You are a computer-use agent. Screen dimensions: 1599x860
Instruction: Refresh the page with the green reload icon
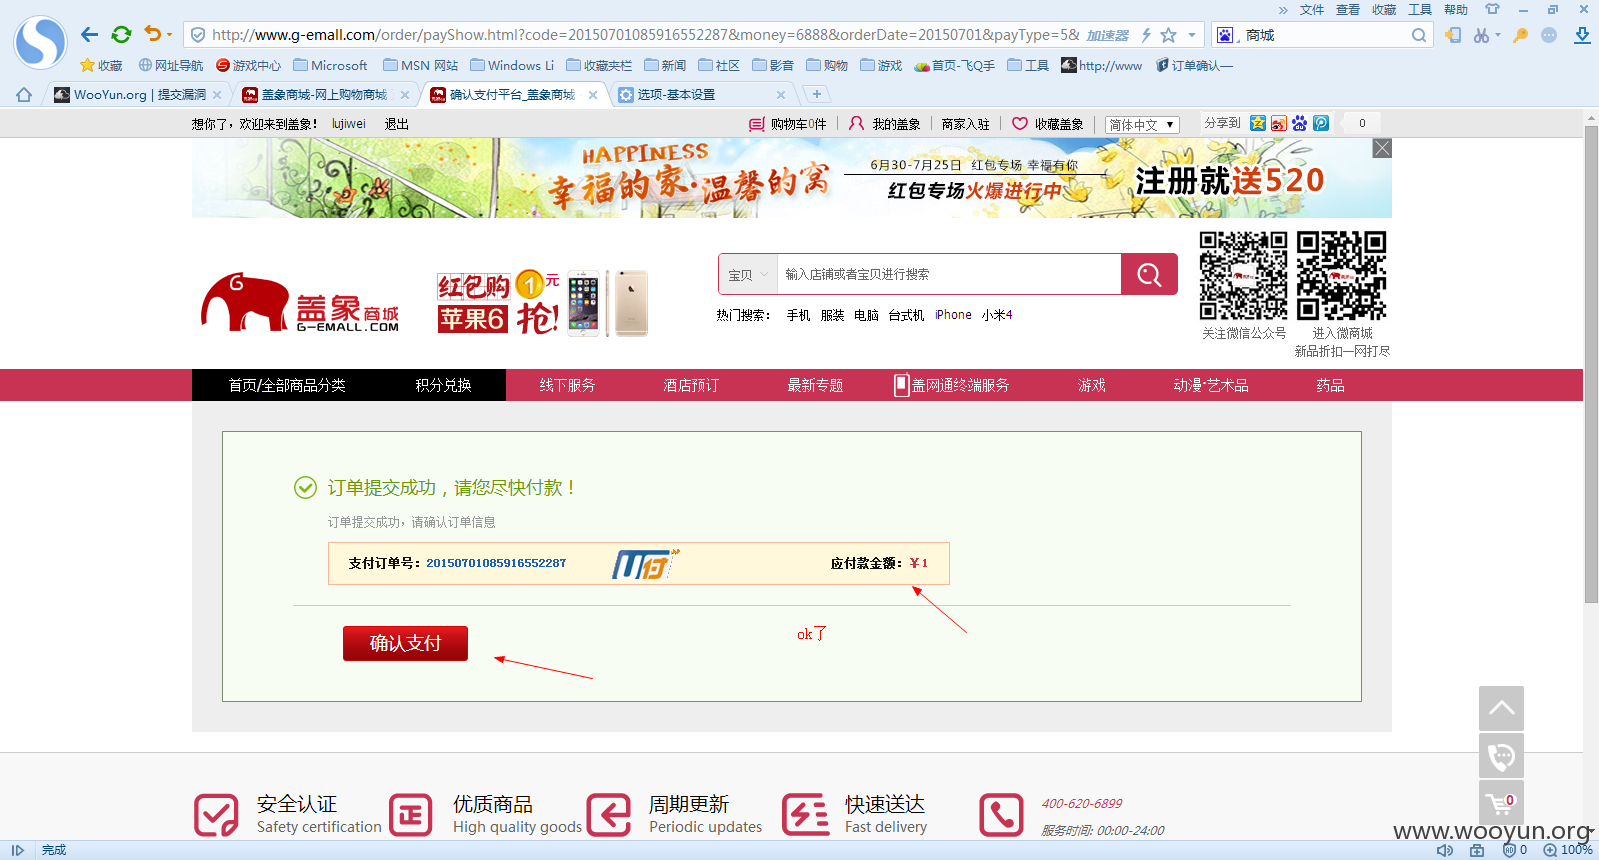(121, 35)
